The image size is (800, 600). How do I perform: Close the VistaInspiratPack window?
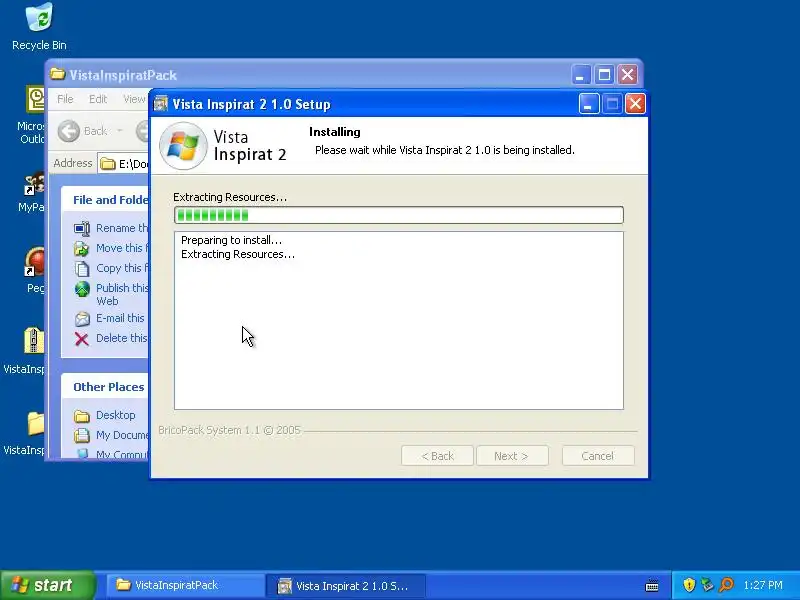[x=628, y=75]
